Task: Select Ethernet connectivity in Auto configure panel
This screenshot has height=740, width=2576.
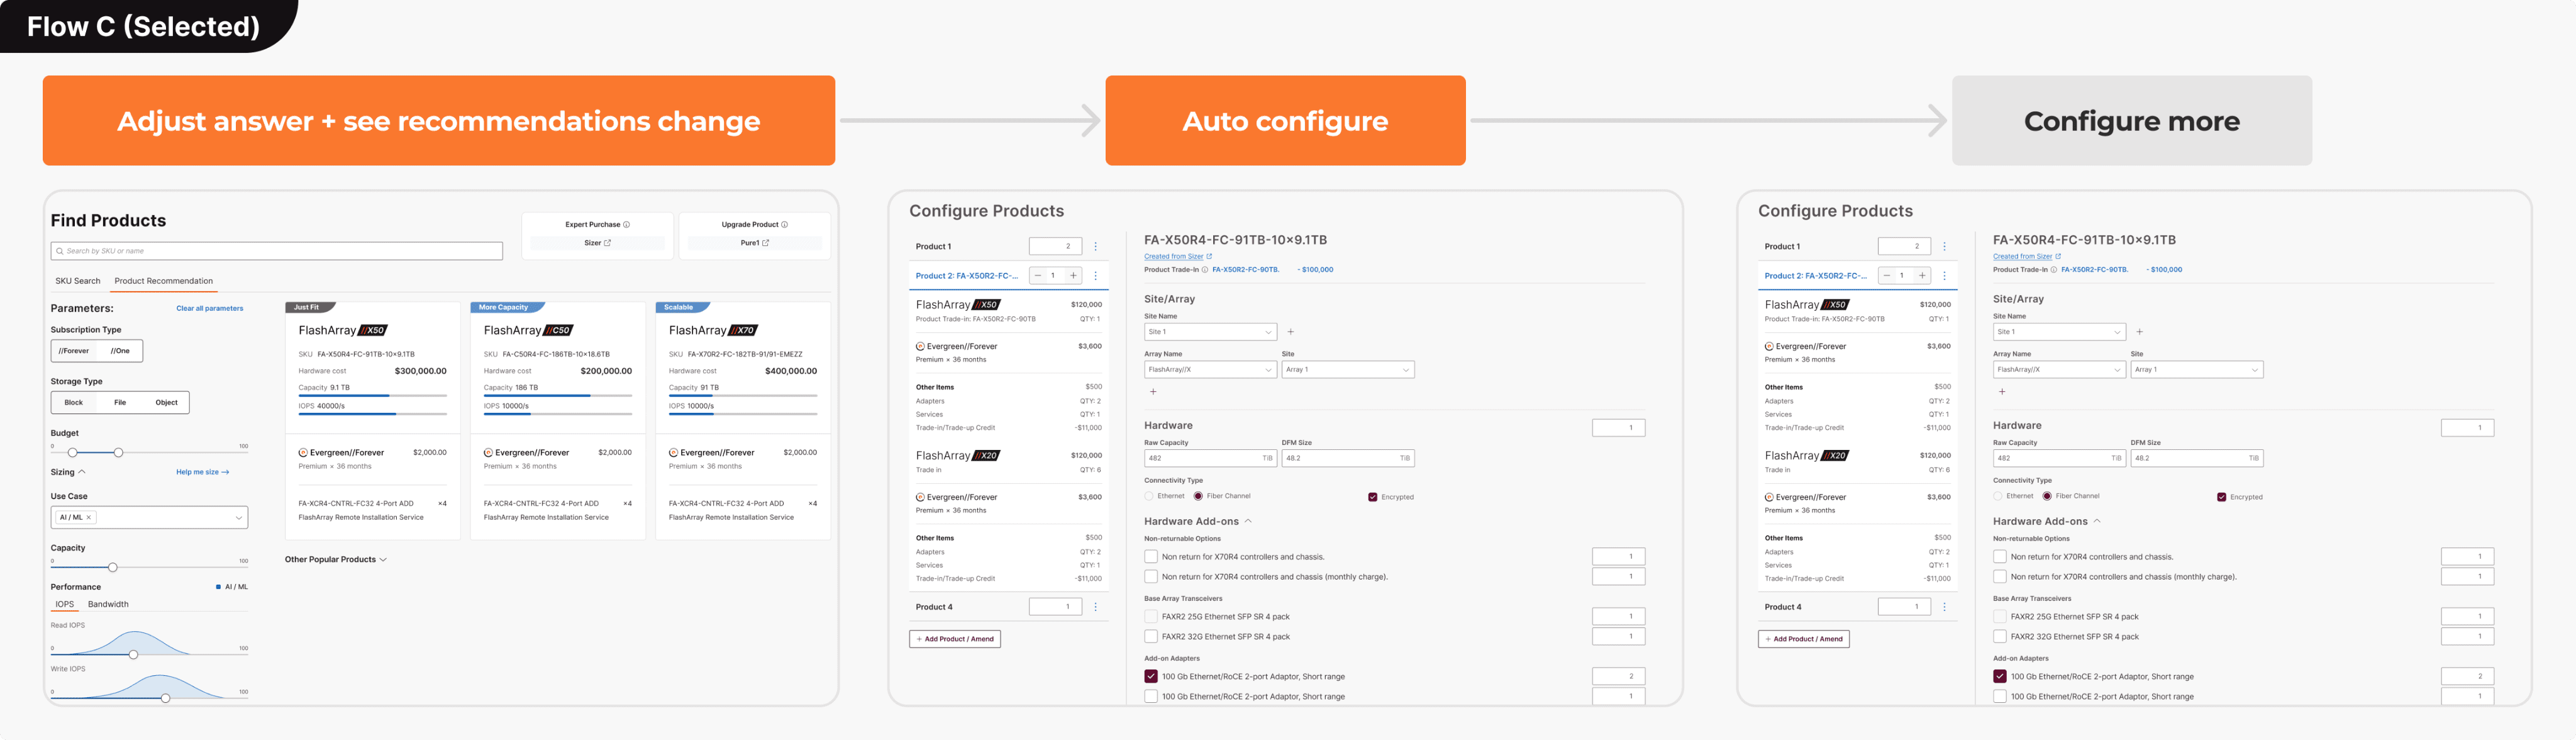Action: (1149, 496)
